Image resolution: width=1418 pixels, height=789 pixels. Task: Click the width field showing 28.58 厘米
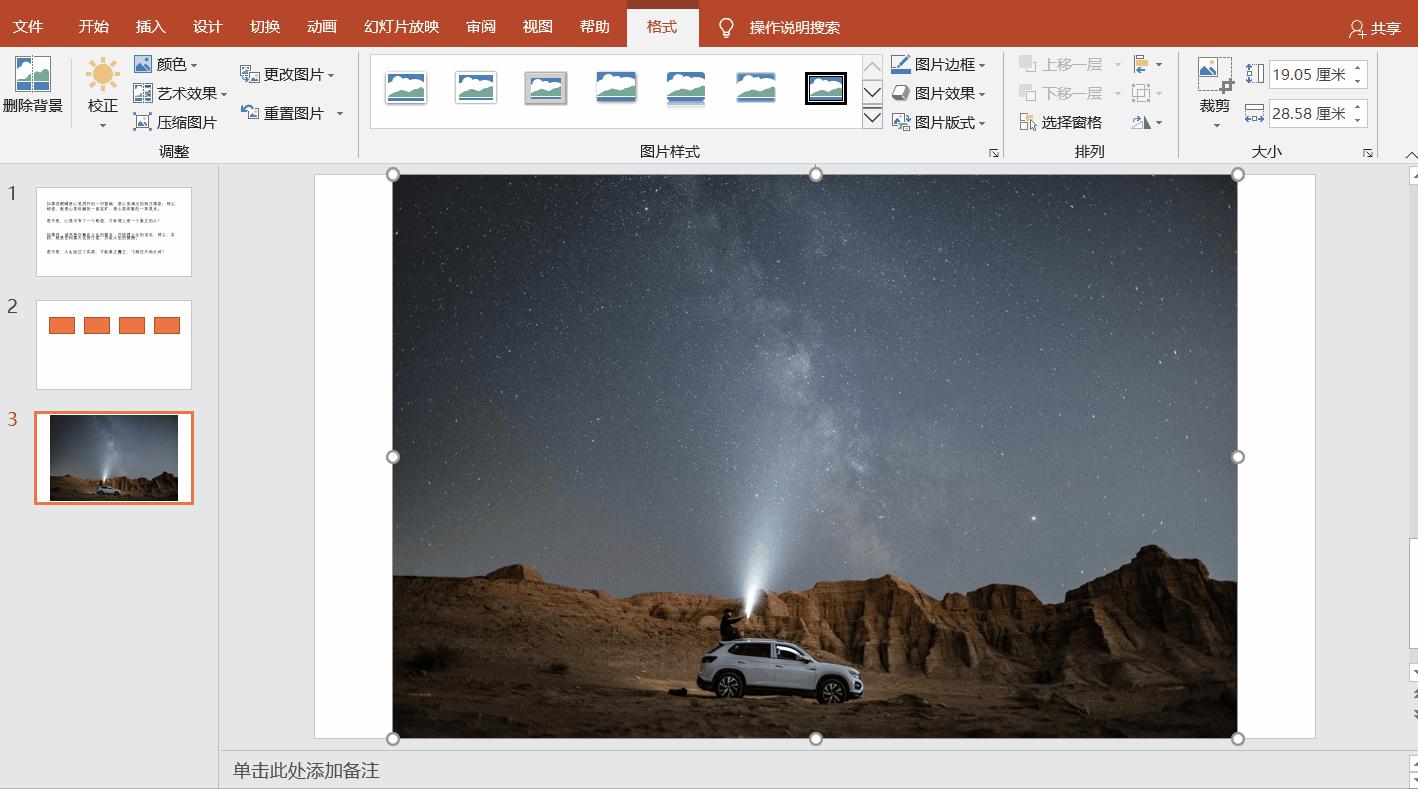click(x=1309, y=114)
